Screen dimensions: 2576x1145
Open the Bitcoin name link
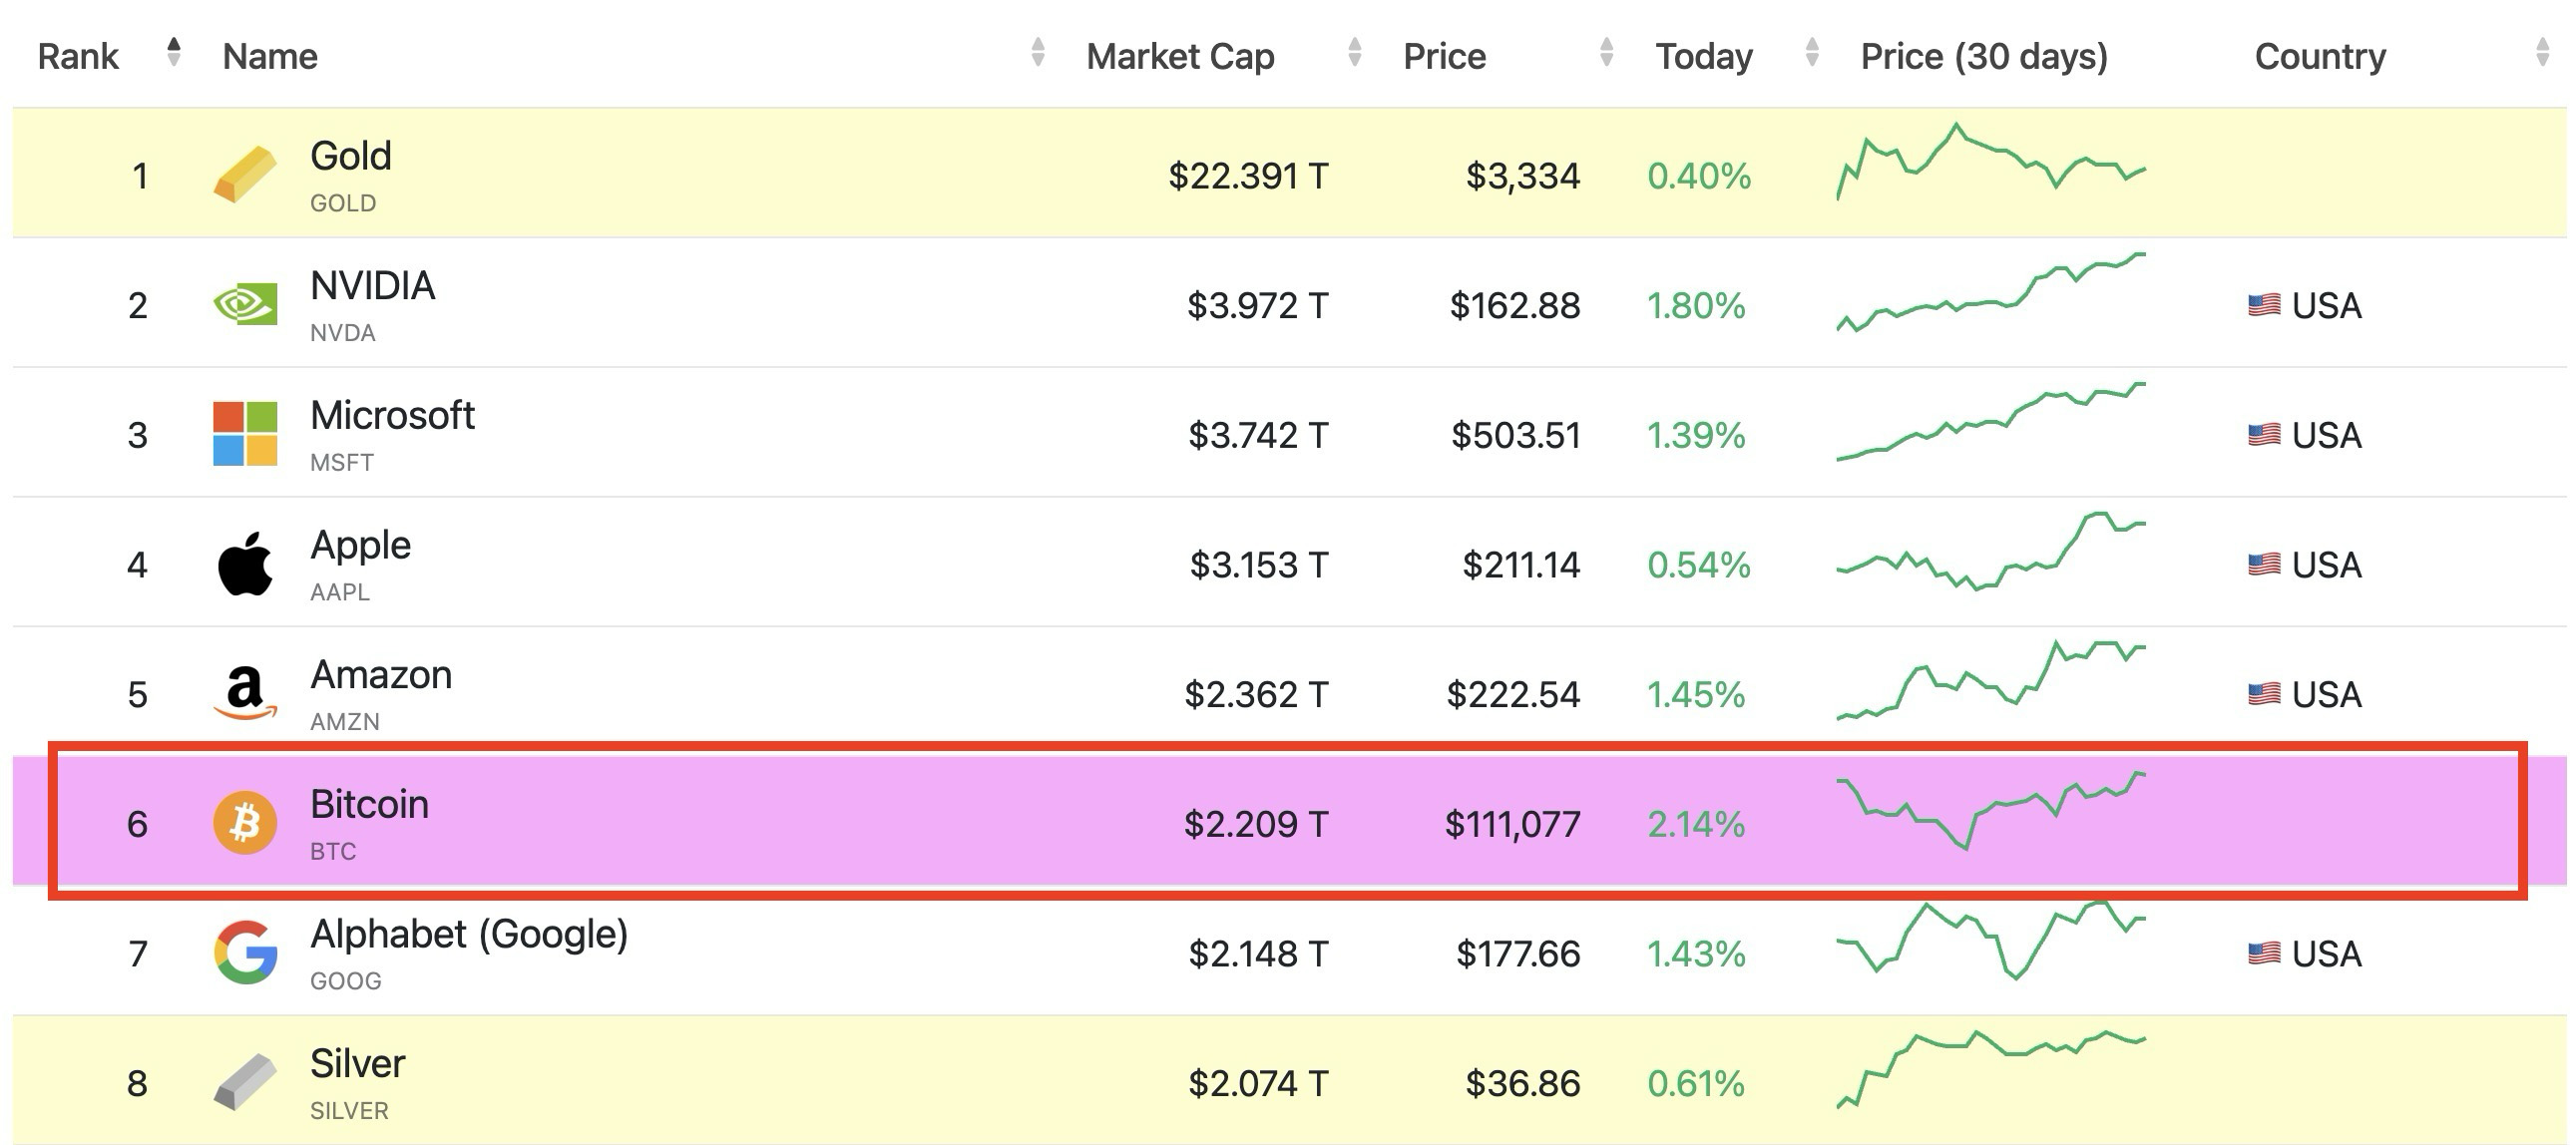pos(369,805)
